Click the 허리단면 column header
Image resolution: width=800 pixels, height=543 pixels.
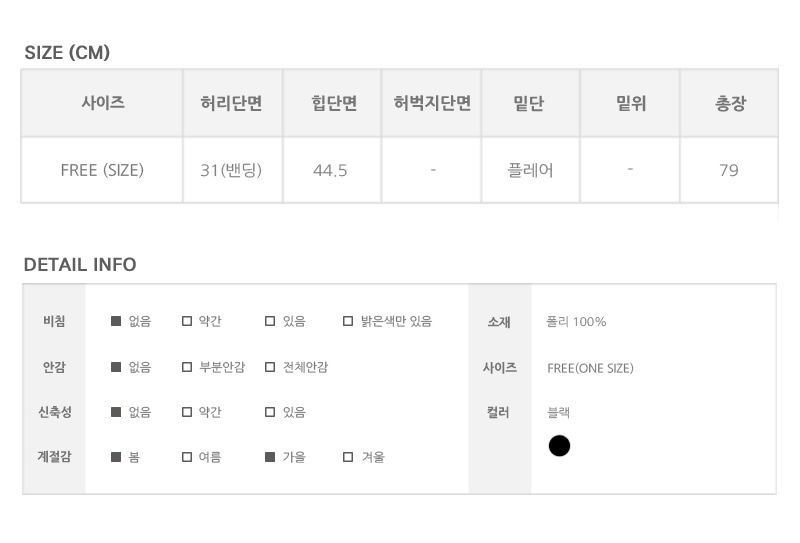pyautogui.click(x=232, y=103)
